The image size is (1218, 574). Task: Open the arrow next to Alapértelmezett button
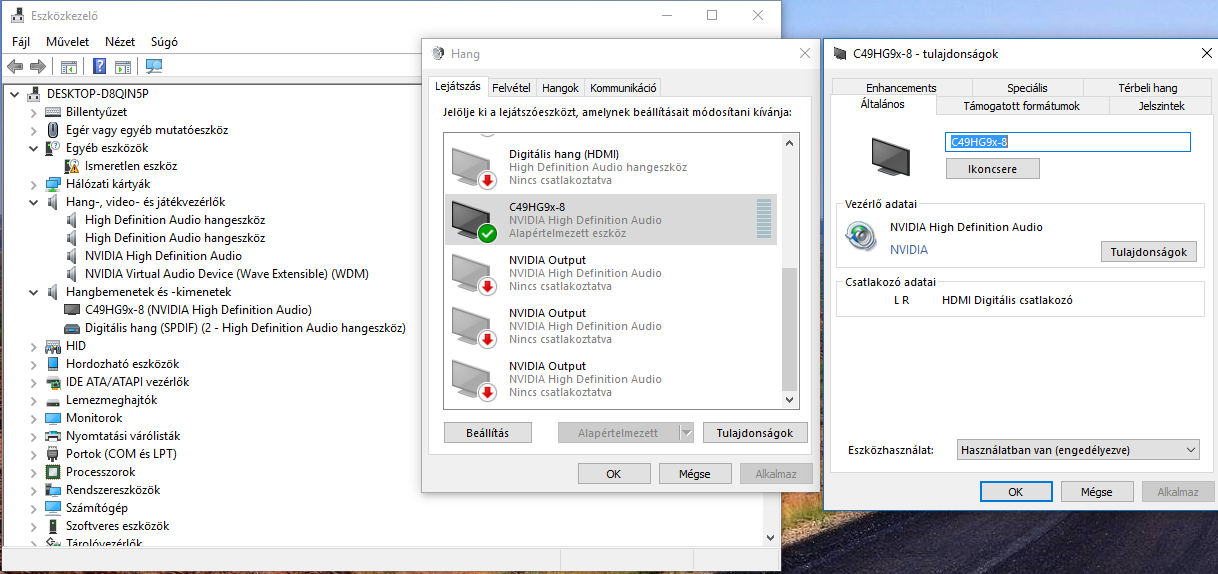coord(686,433)
